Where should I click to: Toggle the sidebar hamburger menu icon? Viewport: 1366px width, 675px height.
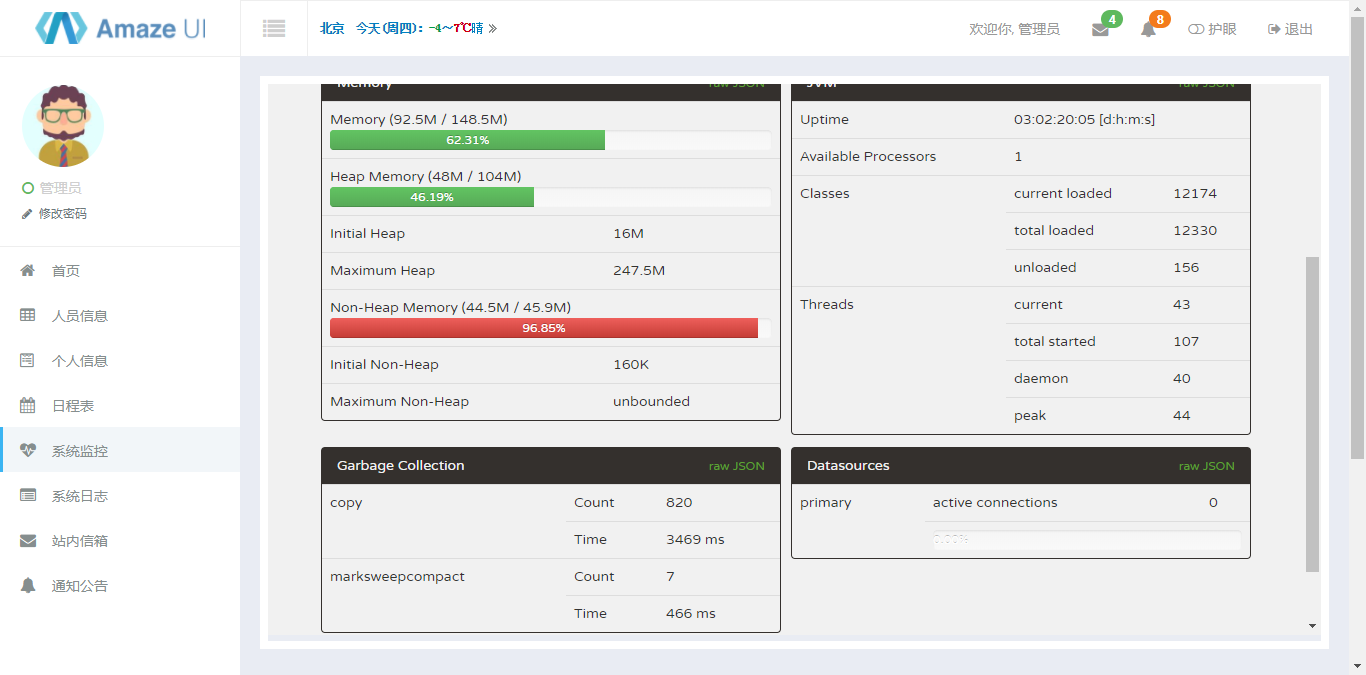[x=274, y=29]
